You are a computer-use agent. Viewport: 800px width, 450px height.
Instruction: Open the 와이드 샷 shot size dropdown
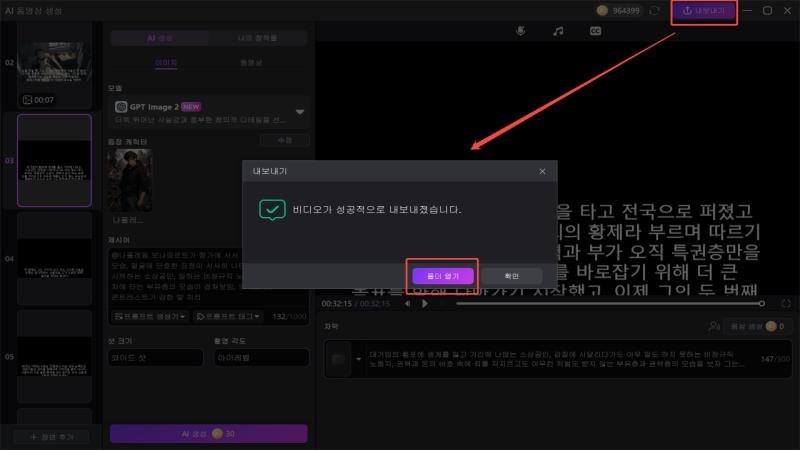click(x=156, y=358)
